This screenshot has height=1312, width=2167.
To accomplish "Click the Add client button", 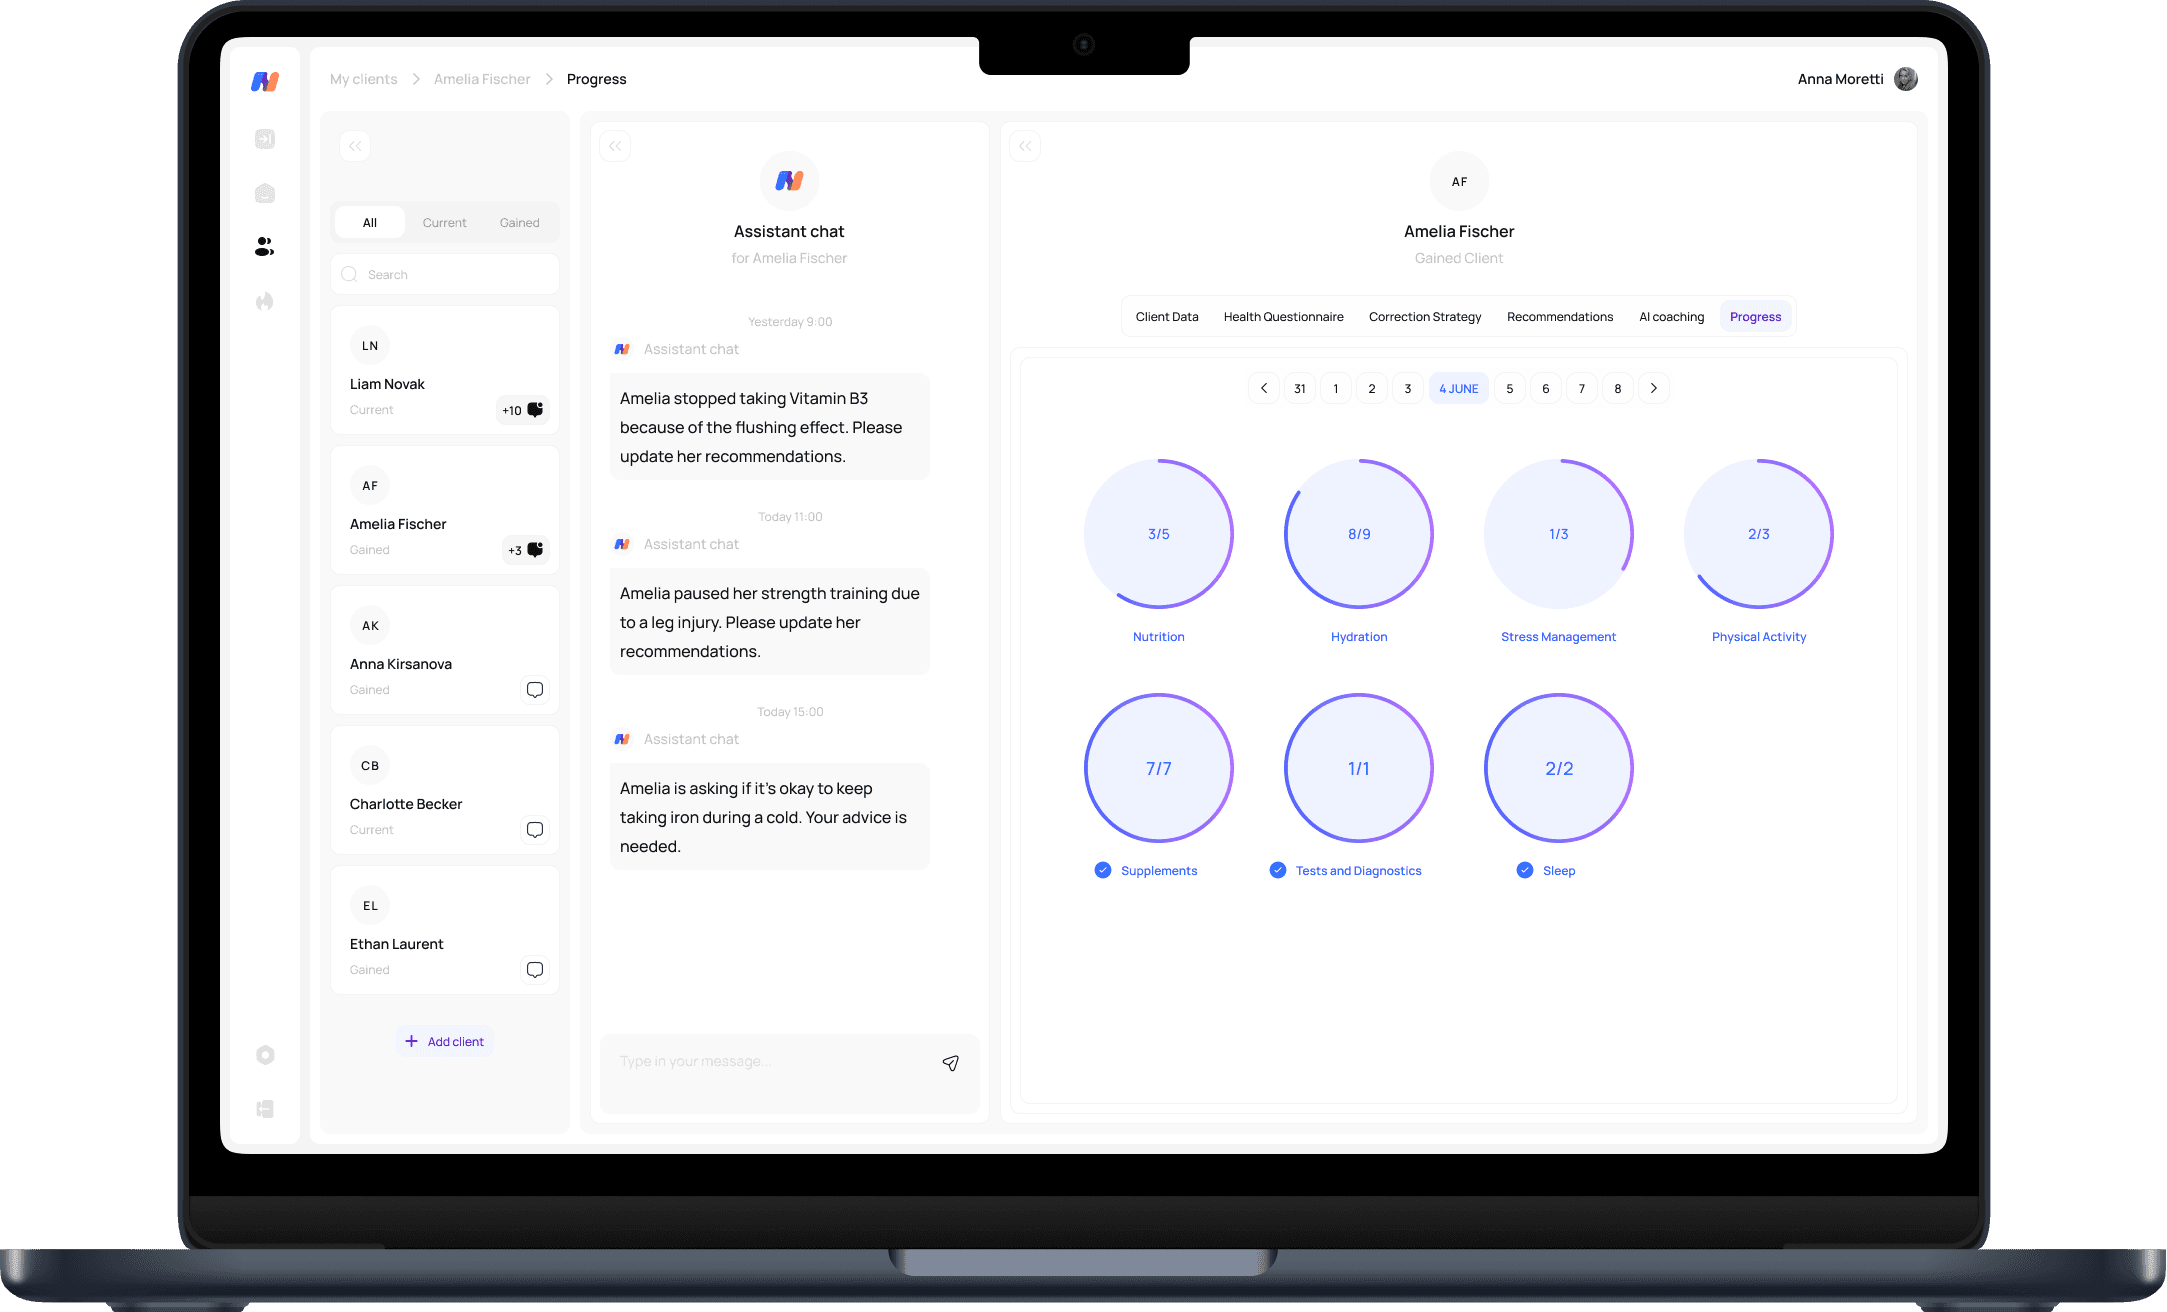I will coord(445,1041).
